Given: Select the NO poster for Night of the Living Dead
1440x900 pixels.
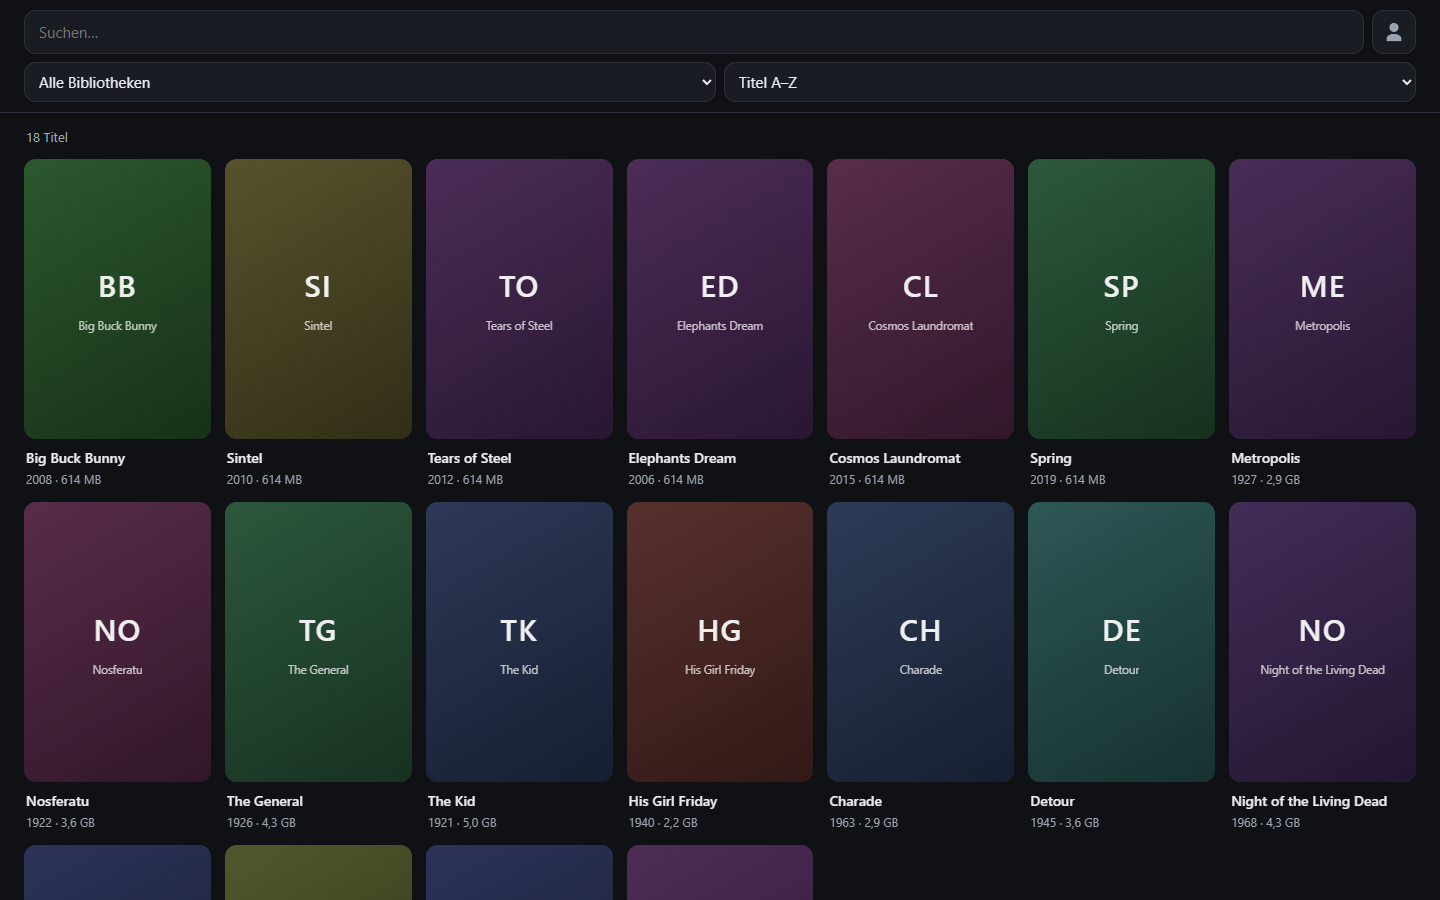Looking at the screenshot, I should (x=1322, y=642).
